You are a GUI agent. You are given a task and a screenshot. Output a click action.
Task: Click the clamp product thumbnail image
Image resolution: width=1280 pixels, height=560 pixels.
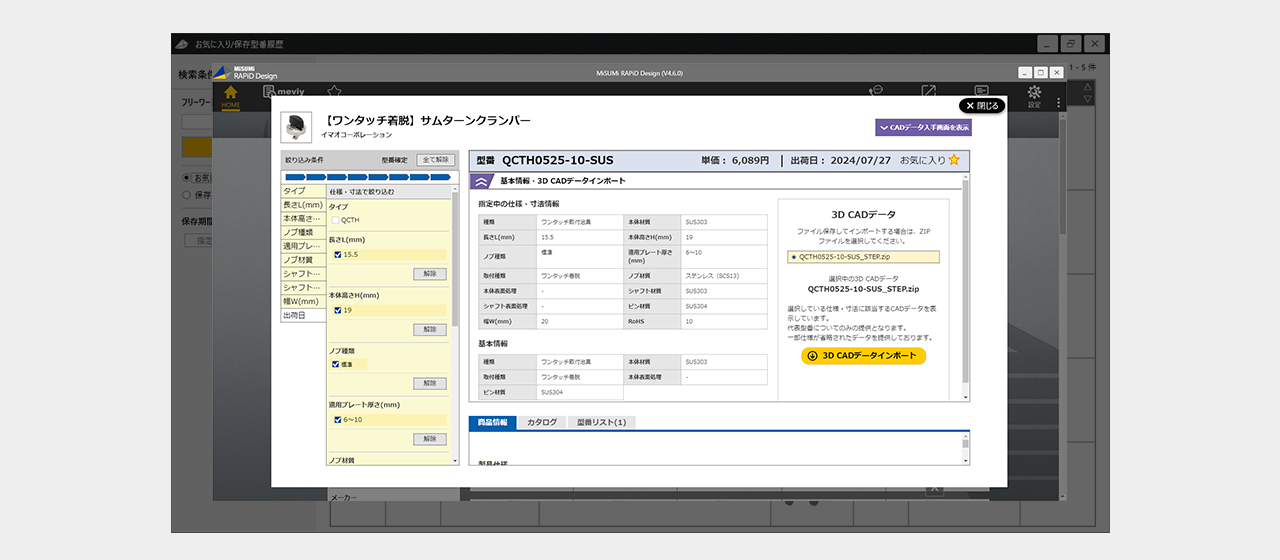pos(296,126)
